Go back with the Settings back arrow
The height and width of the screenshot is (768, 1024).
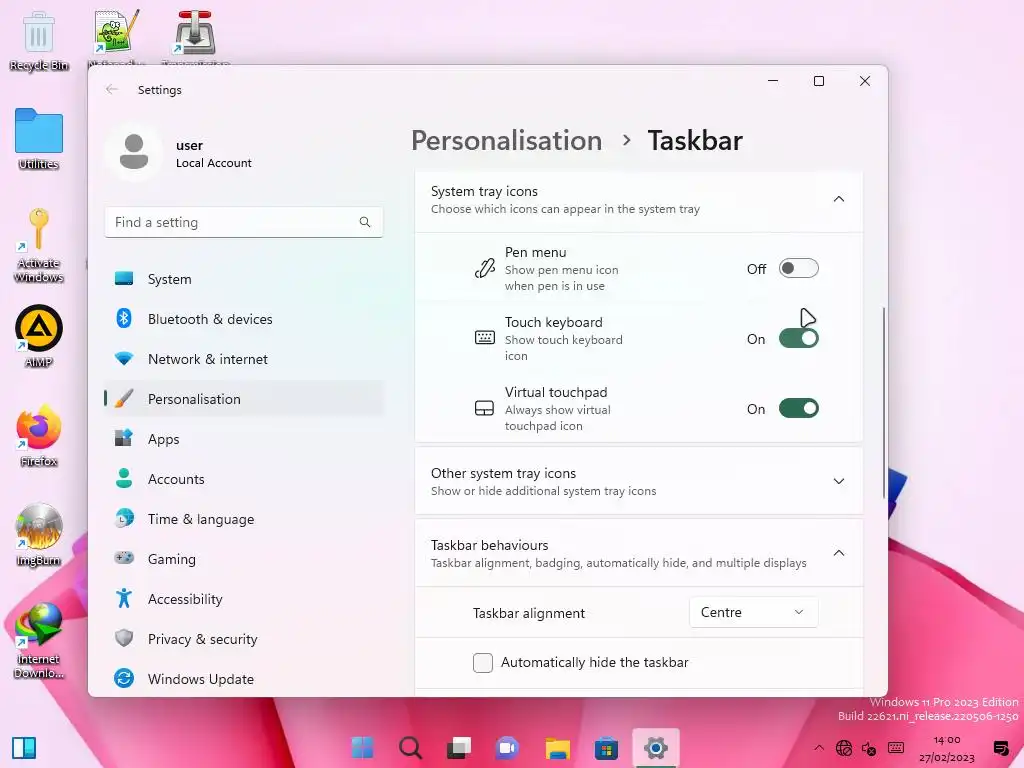(112, 89)
